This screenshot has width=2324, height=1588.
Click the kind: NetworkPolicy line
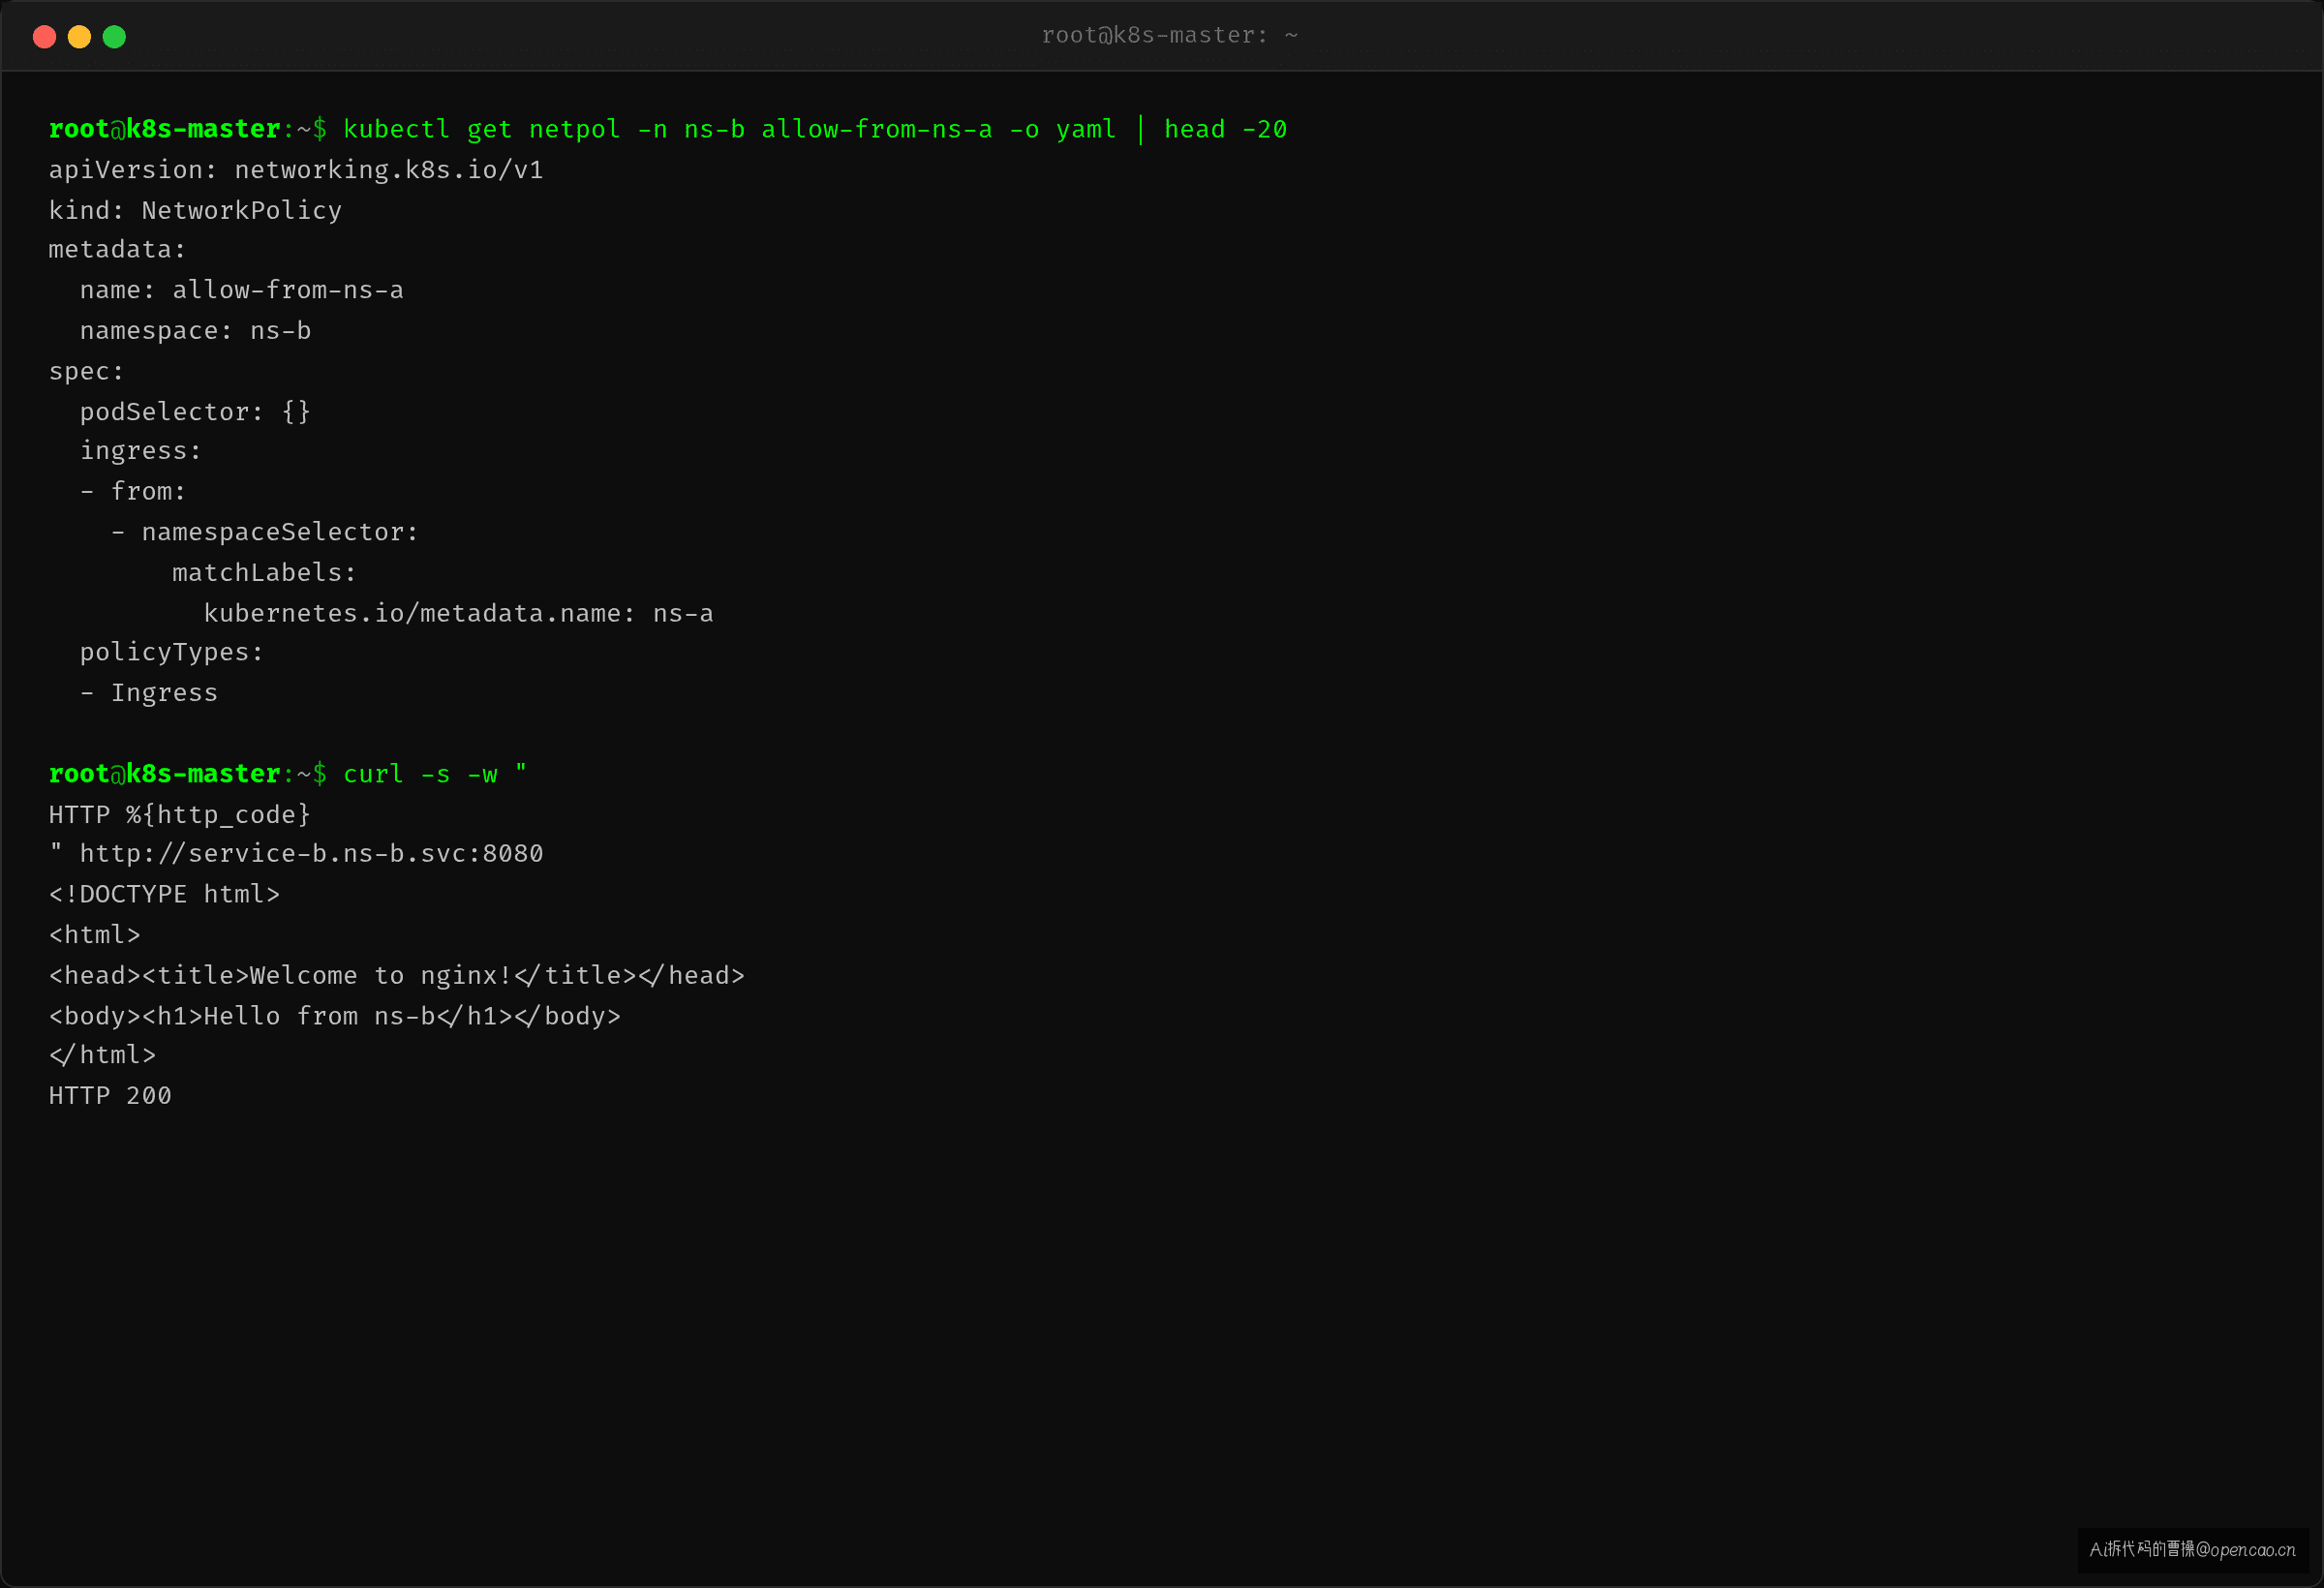click(195, 210)
